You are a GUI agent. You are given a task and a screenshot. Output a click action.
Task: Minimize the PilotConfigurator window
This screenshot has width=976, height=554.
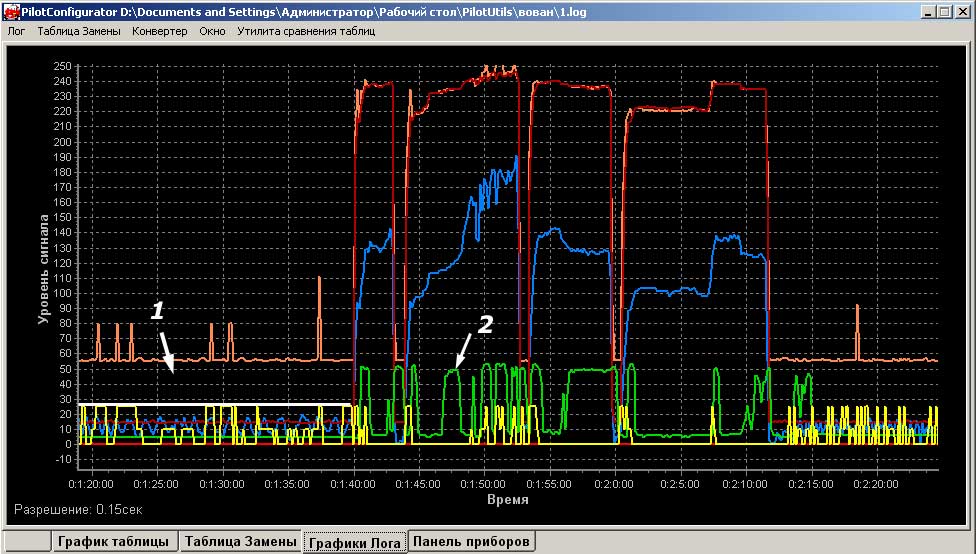[x=928, y=11]
